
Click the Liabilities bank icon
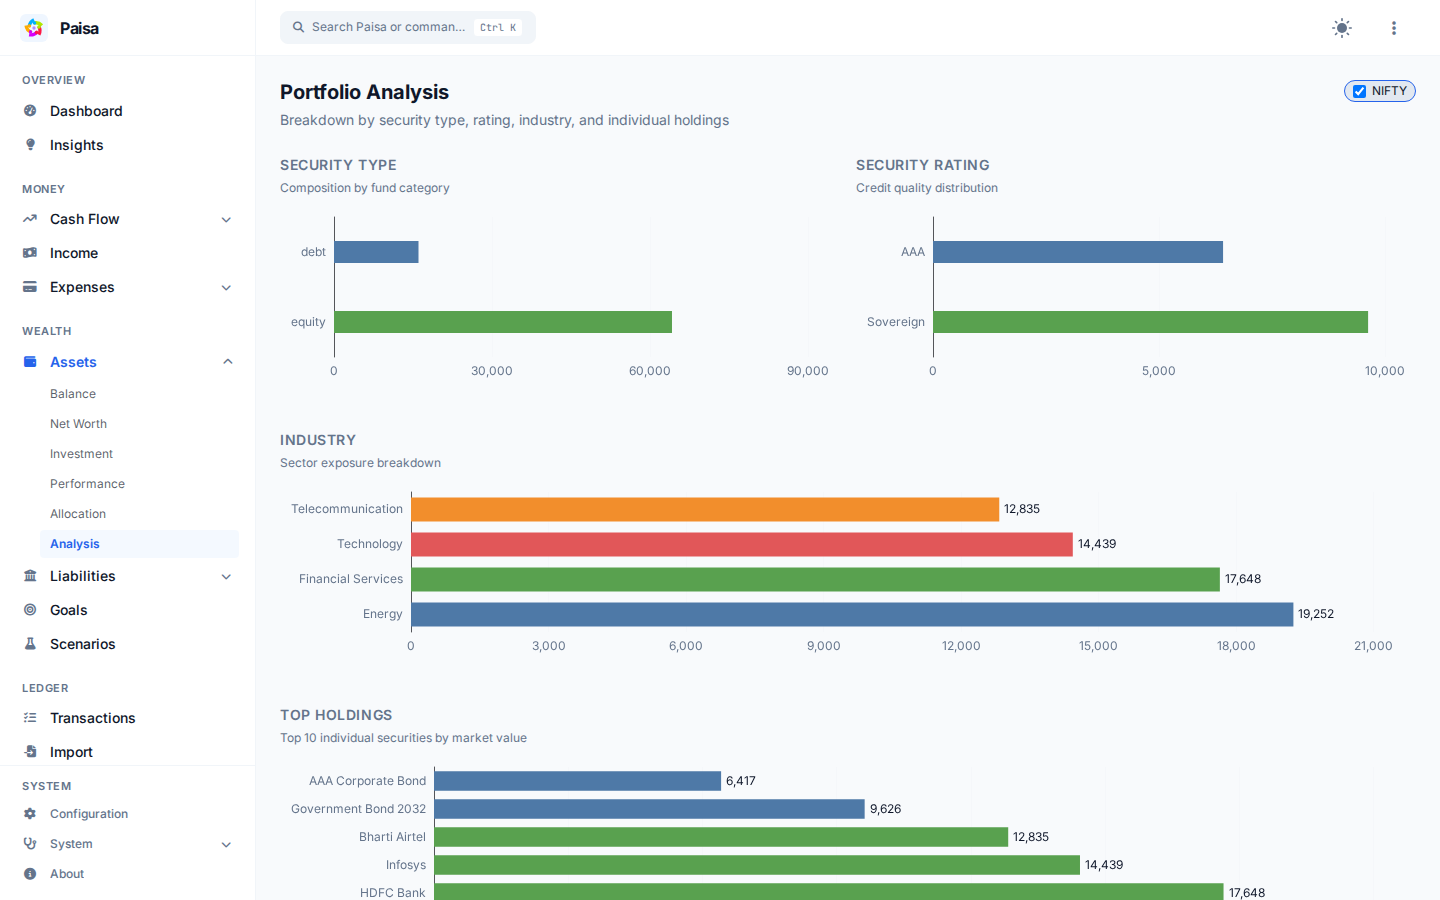30,576
